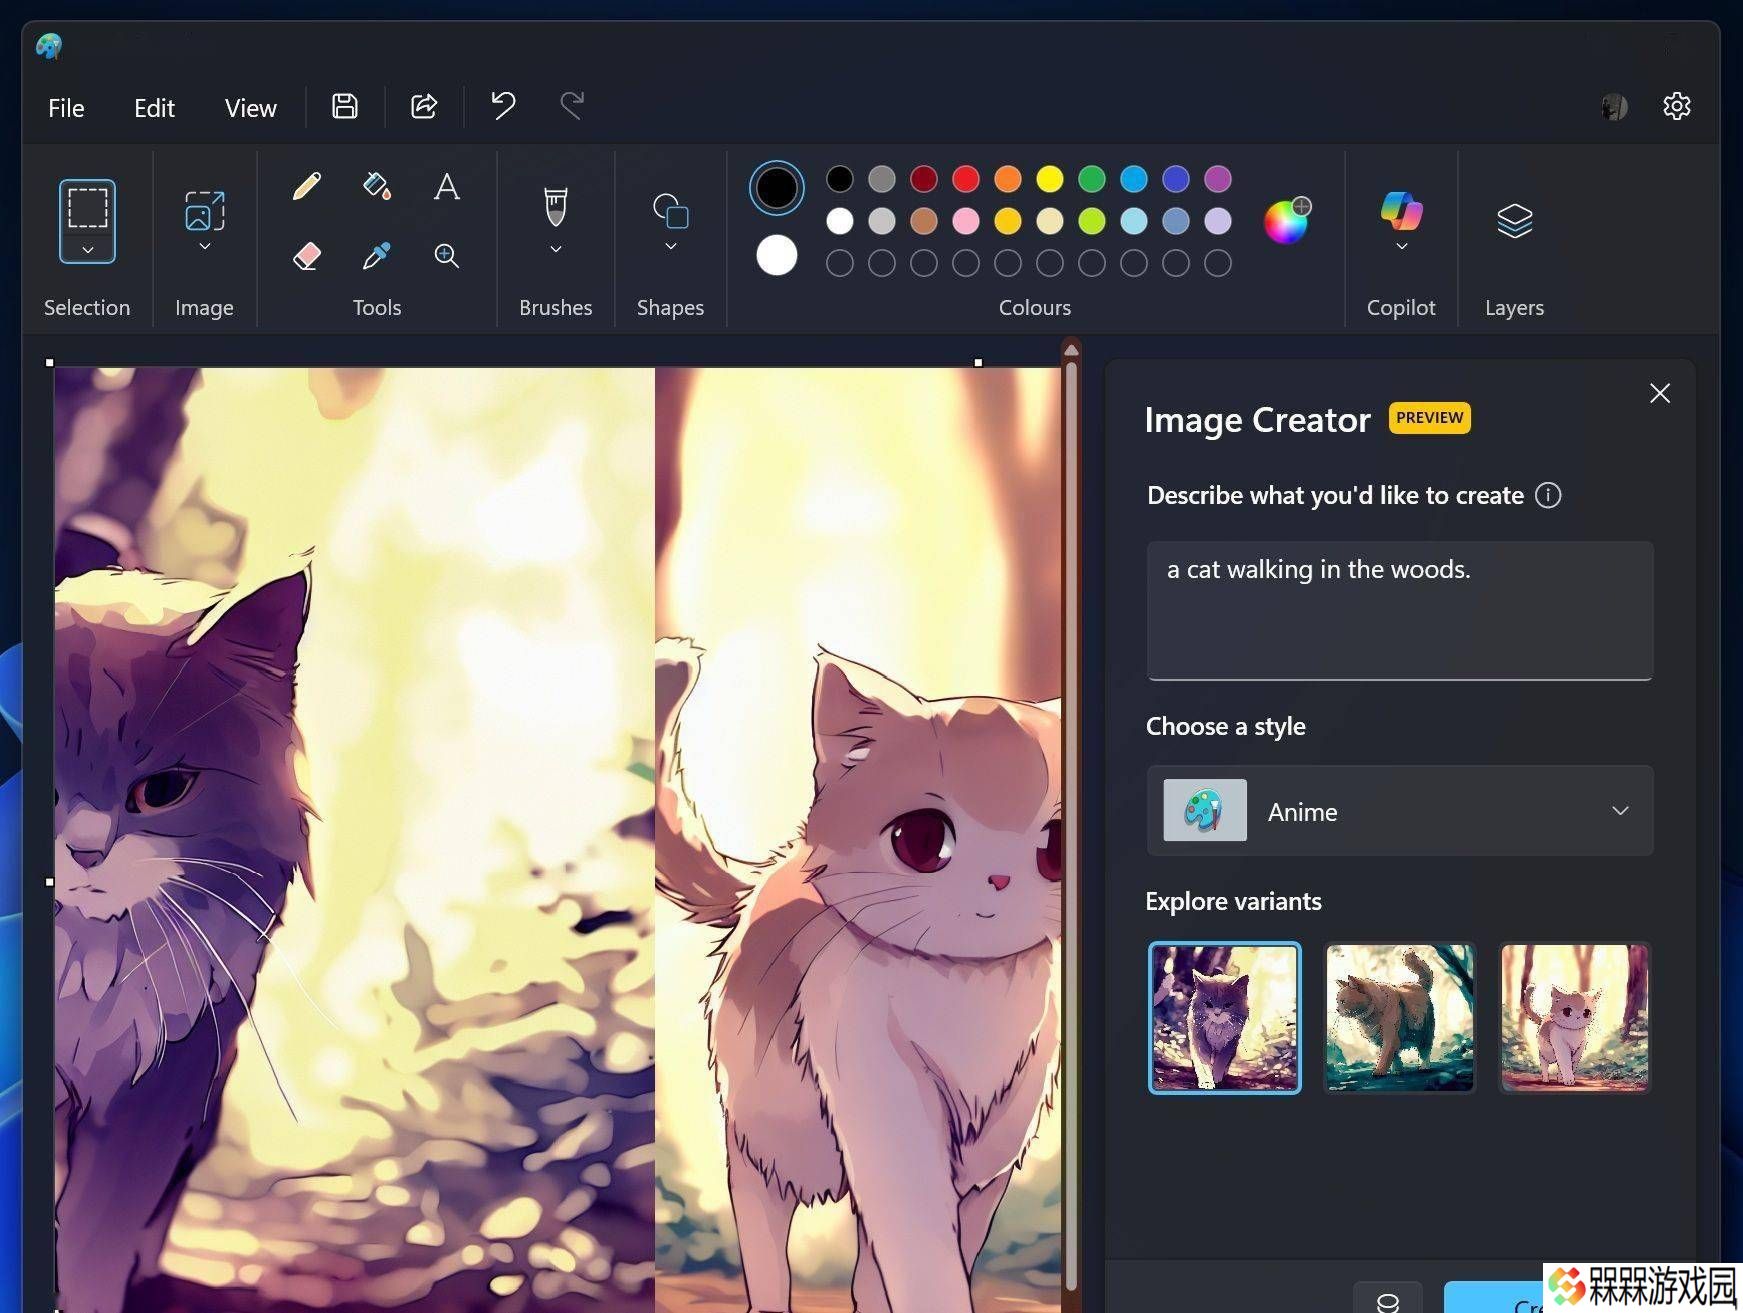Open the Brushes tool
This screenshot has width=1743, height=1313.
pos(556,207)
